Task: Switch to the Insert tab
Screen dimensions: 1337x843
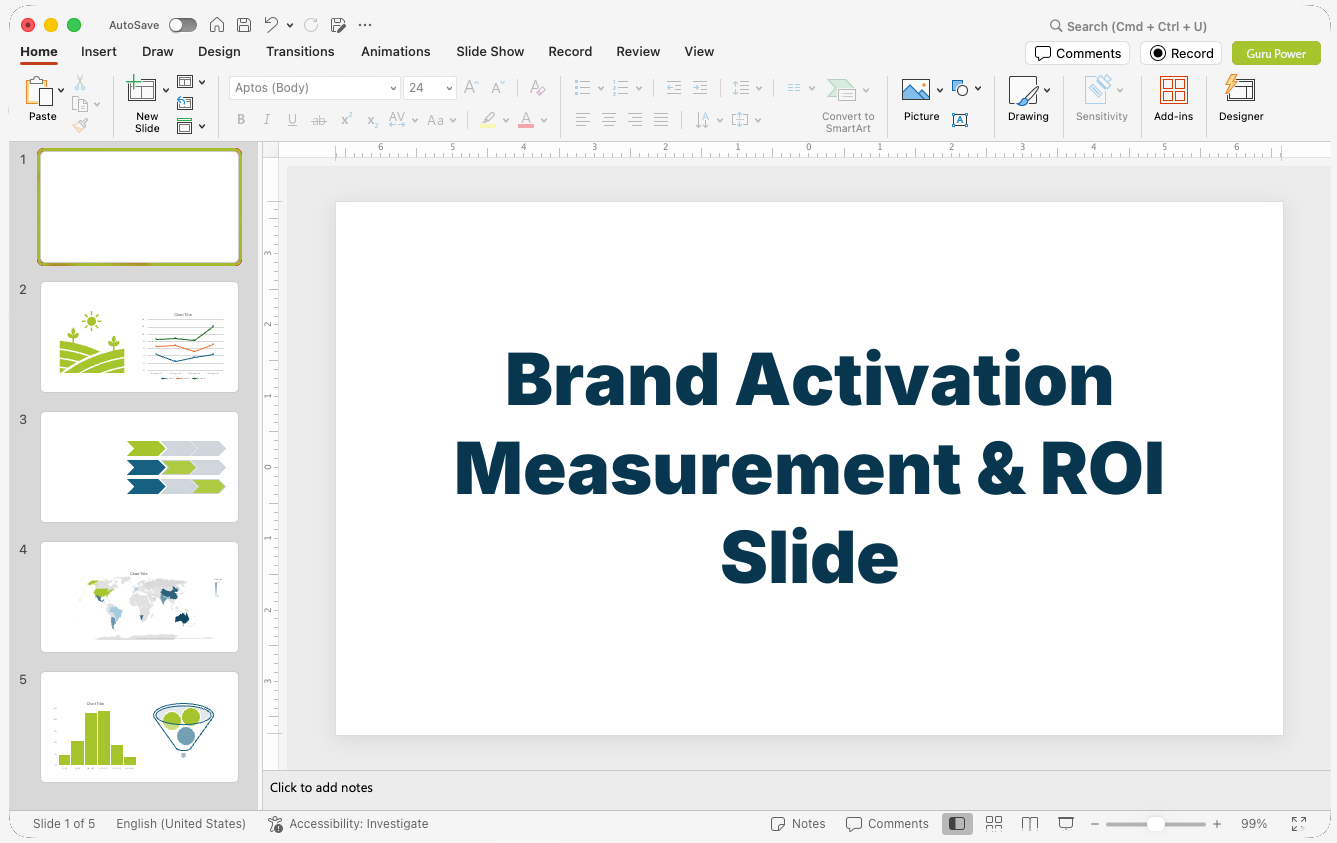Action: pos(99,52)
